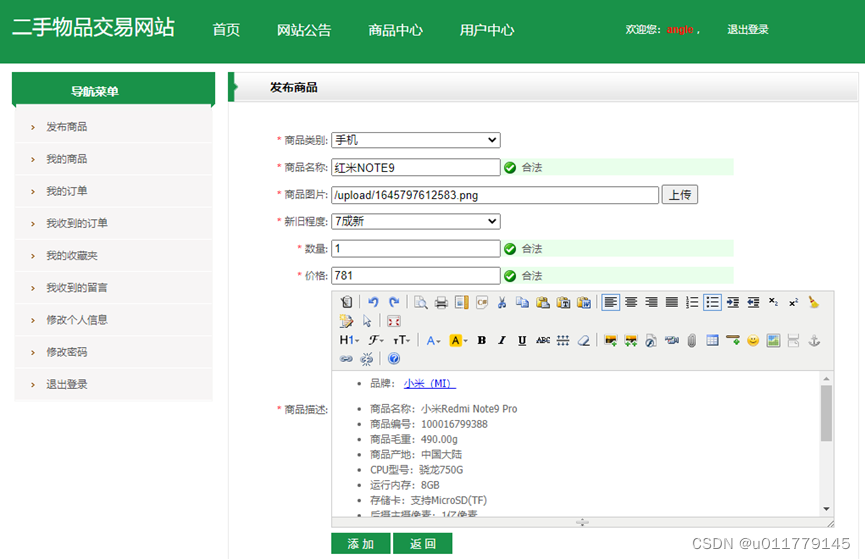This screenshot has width=865, height=559.
Task: Paste from Word icon
Action: (x=584, y=302)
